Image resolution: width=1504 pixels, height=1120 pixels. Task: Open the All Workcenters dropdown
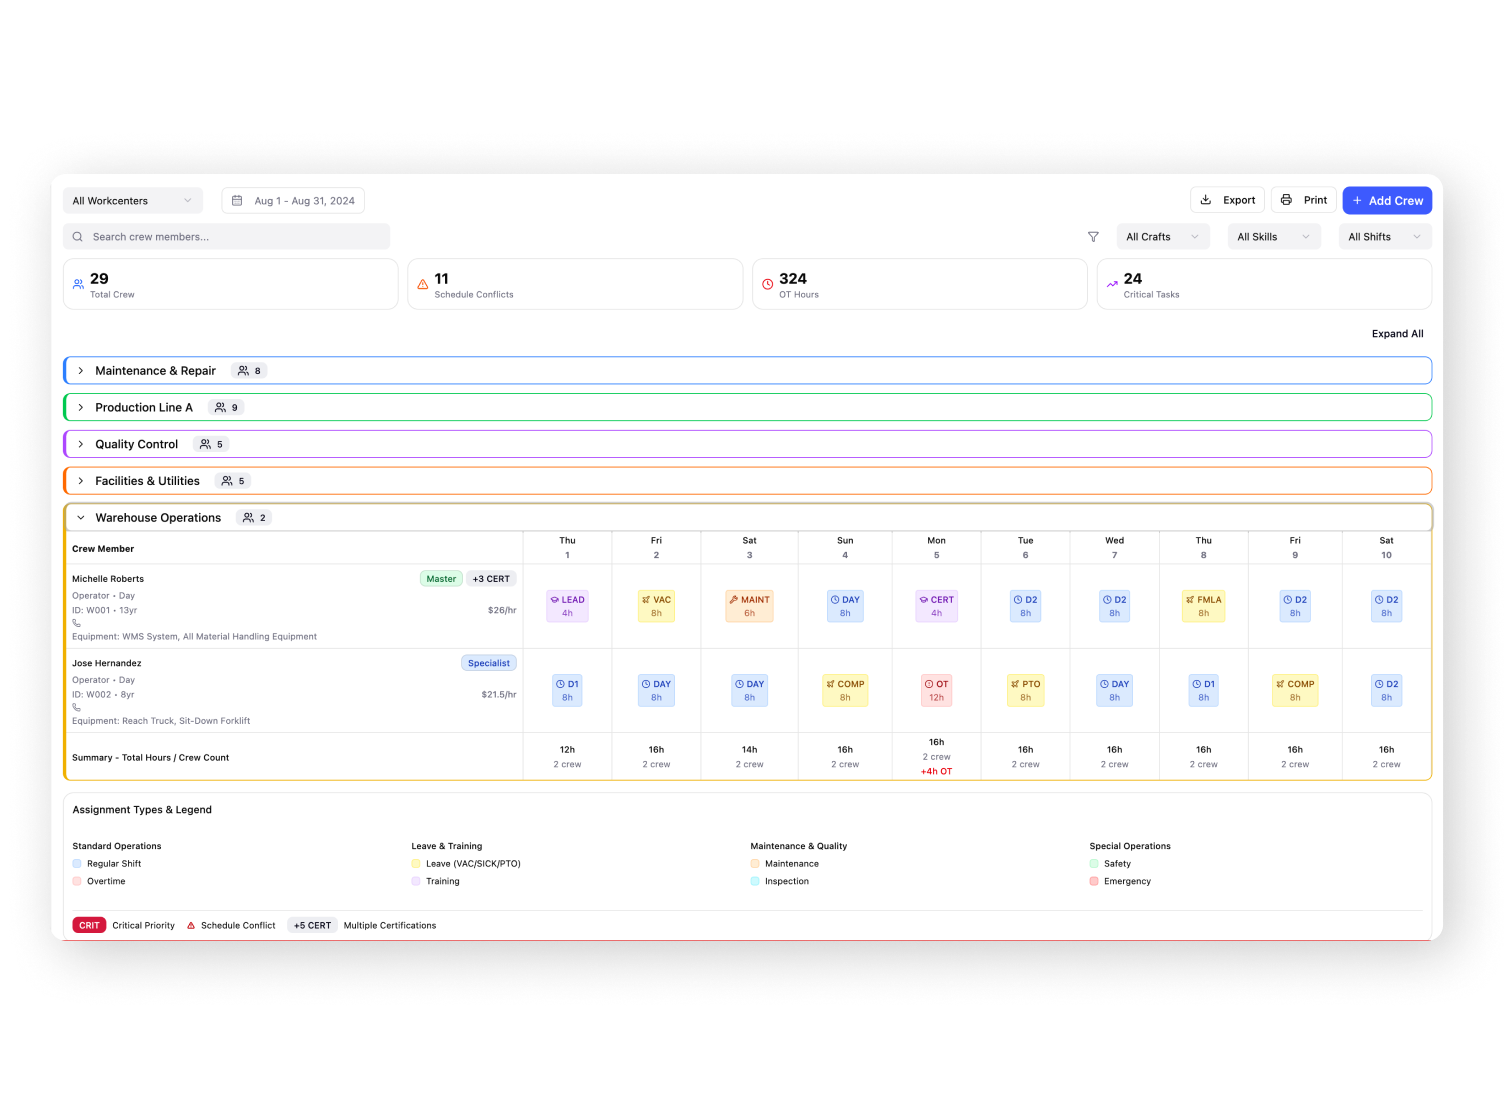132,201
